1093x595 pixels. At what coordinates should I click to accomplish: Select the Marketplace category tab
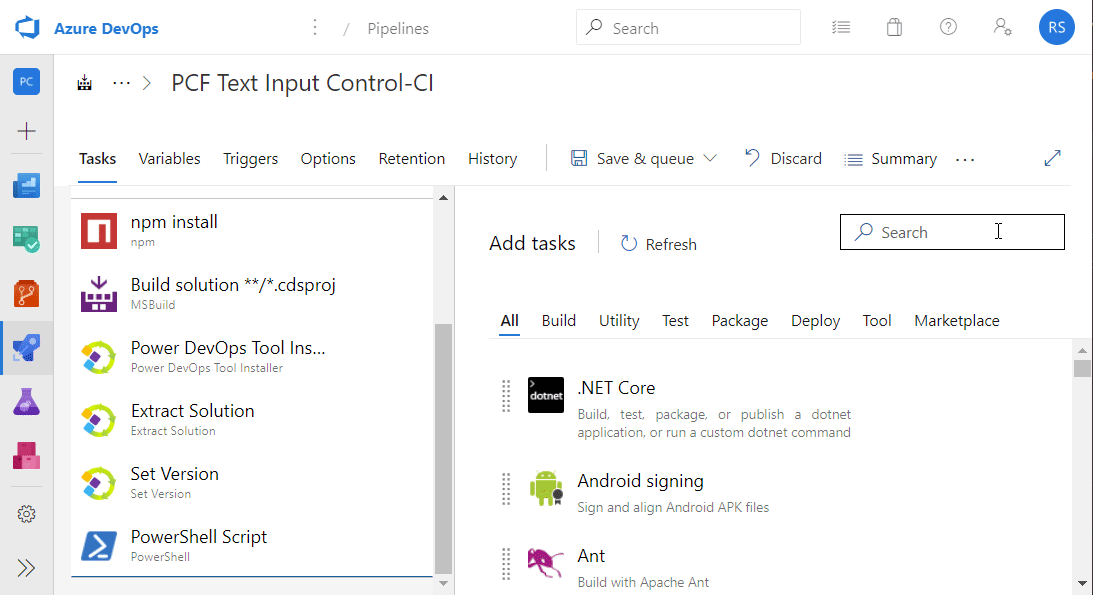pos(957,320)
